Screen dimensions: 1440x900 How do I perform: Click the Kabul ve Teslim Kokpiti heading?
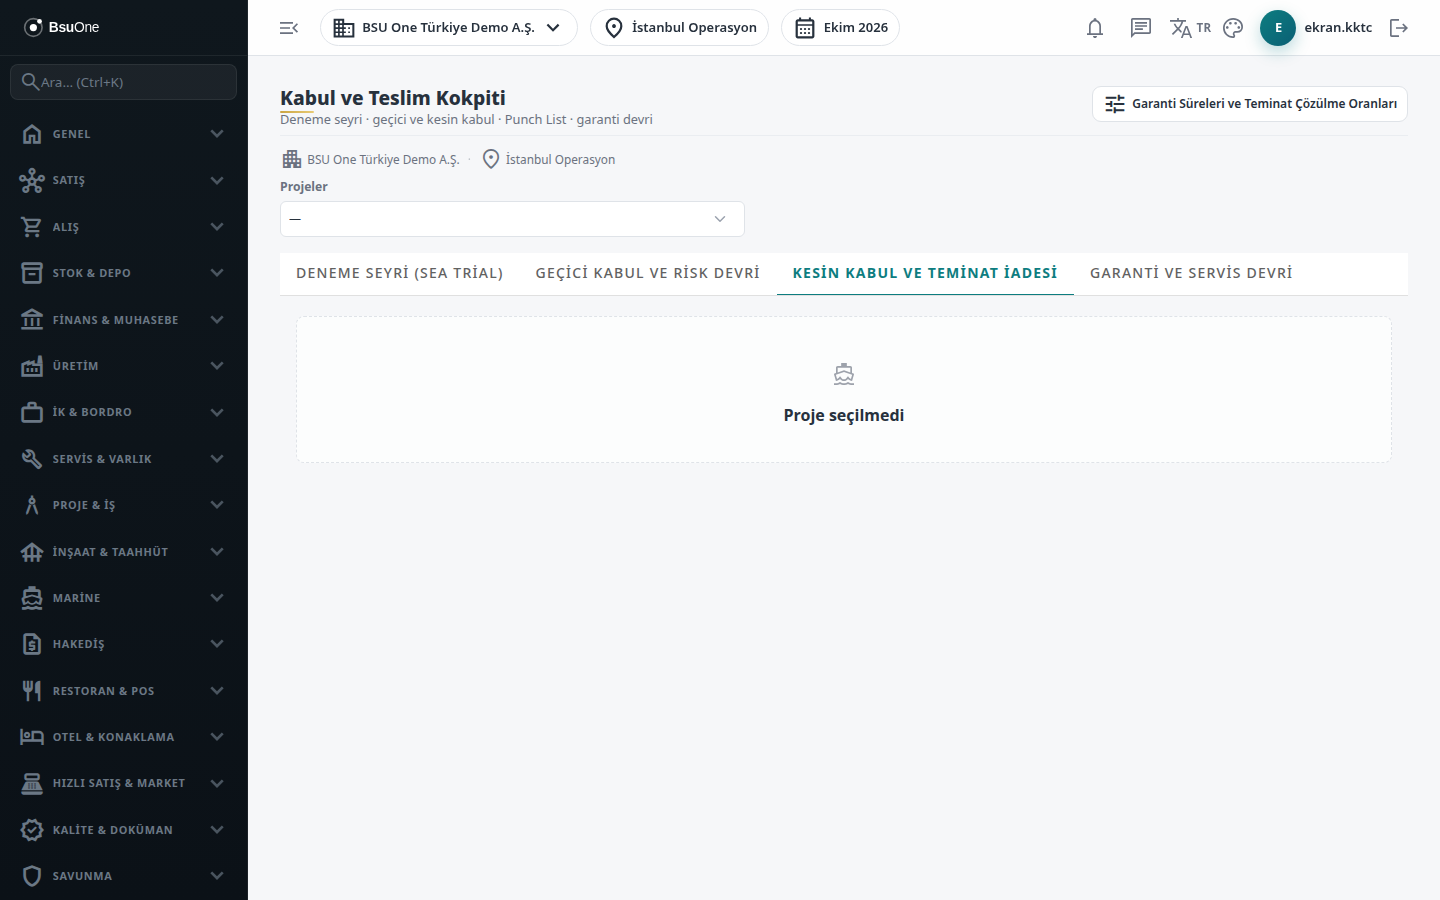393,98
